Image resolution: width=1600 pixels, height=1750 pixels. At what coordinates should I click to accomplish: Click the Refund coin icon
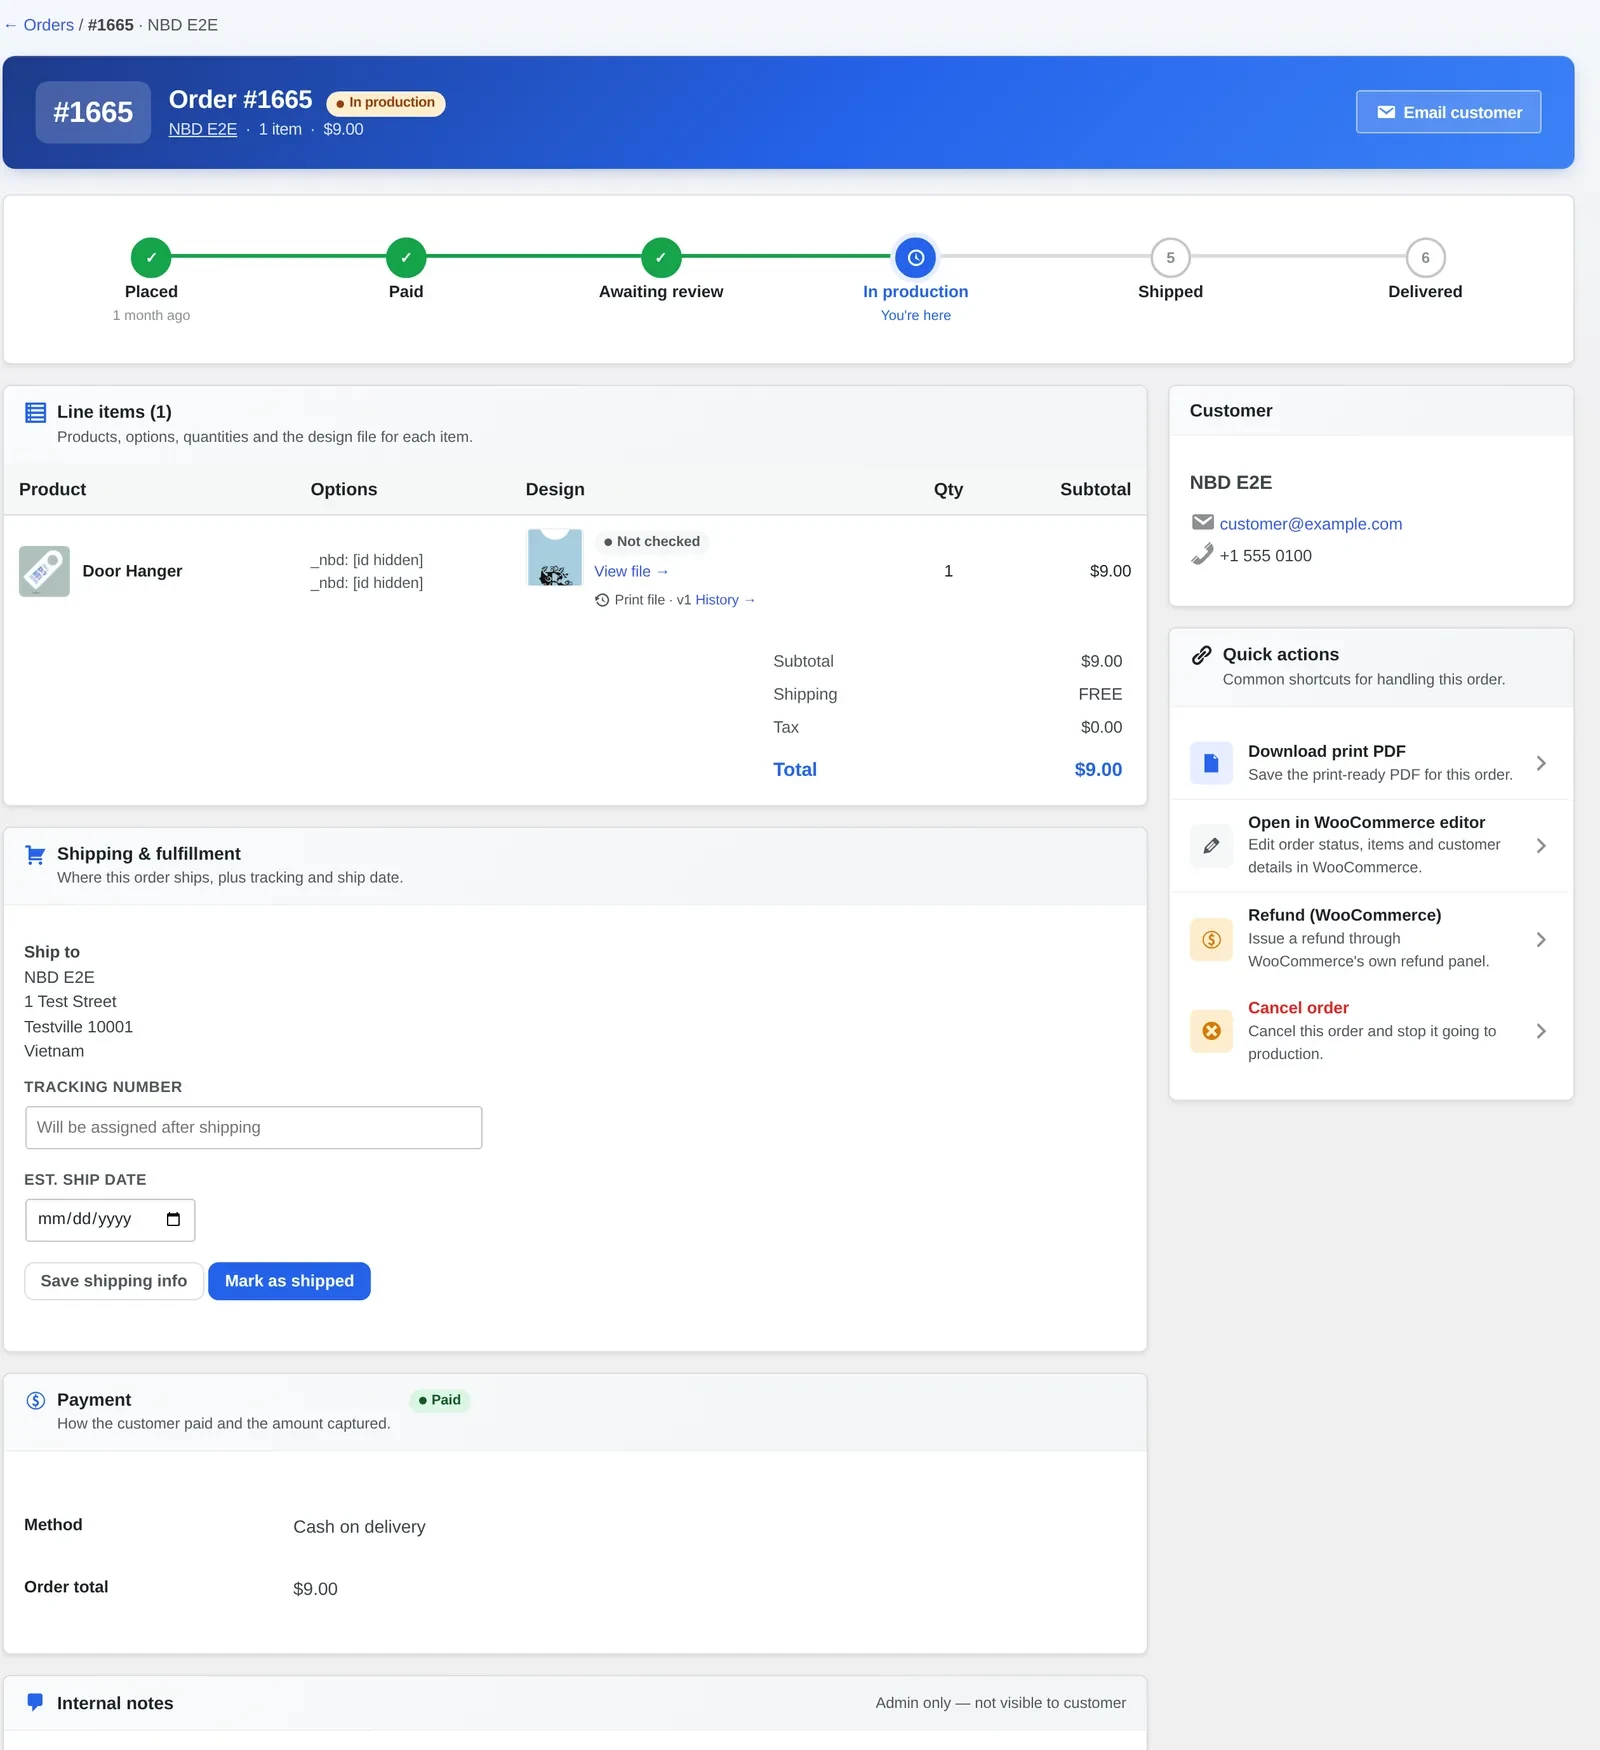pyautogui.click(x=1211, y=940)
